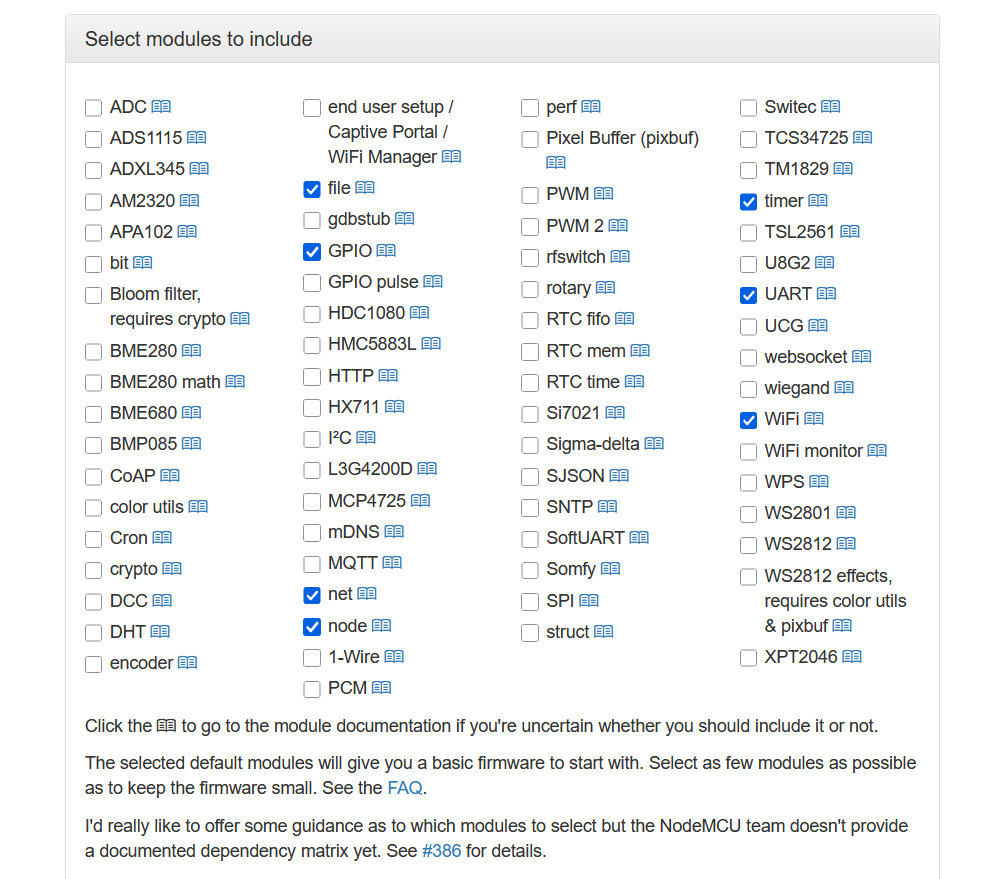Image resolution: width=981 pixels, height=879 pixels.
Task: Uncheck the GPIO module checkbox
Action: 312,251
